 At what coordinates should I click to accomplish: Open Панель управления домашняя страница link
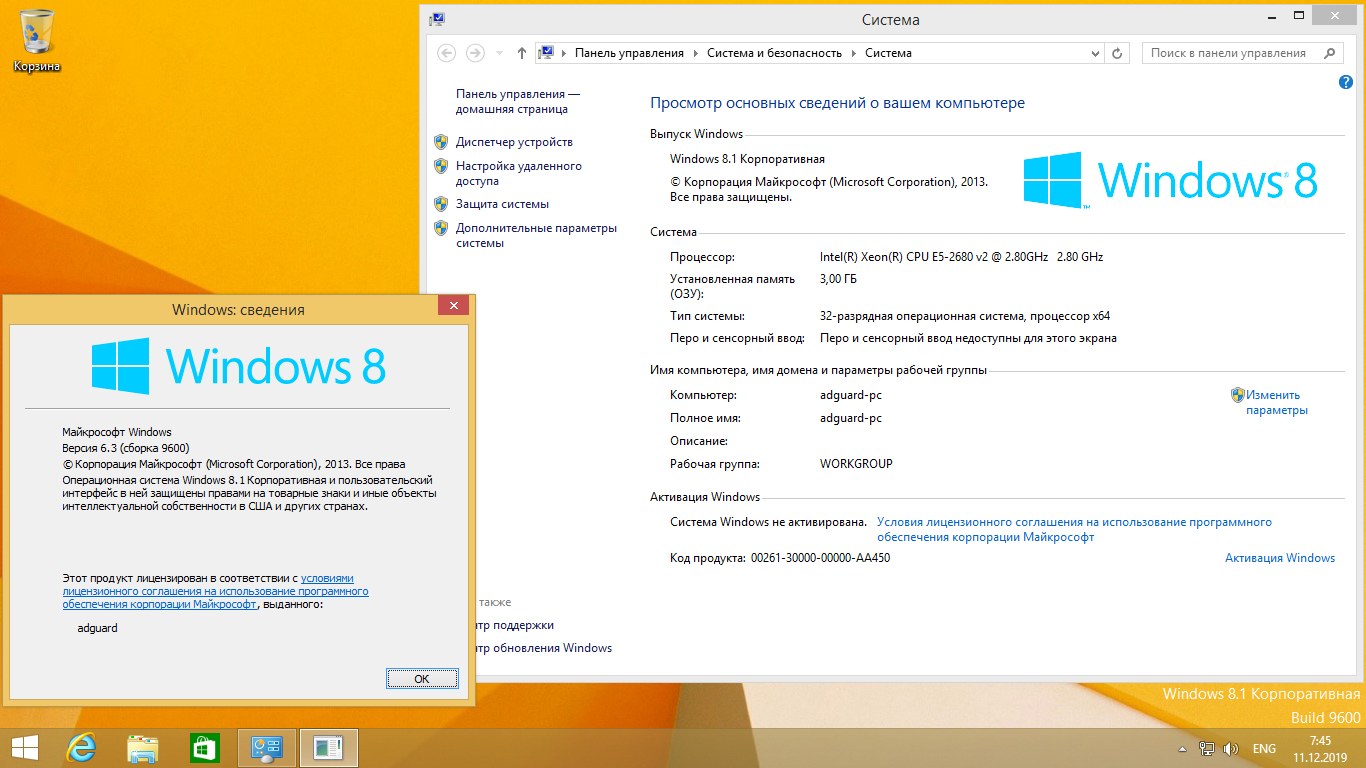(x=518, y=101)
